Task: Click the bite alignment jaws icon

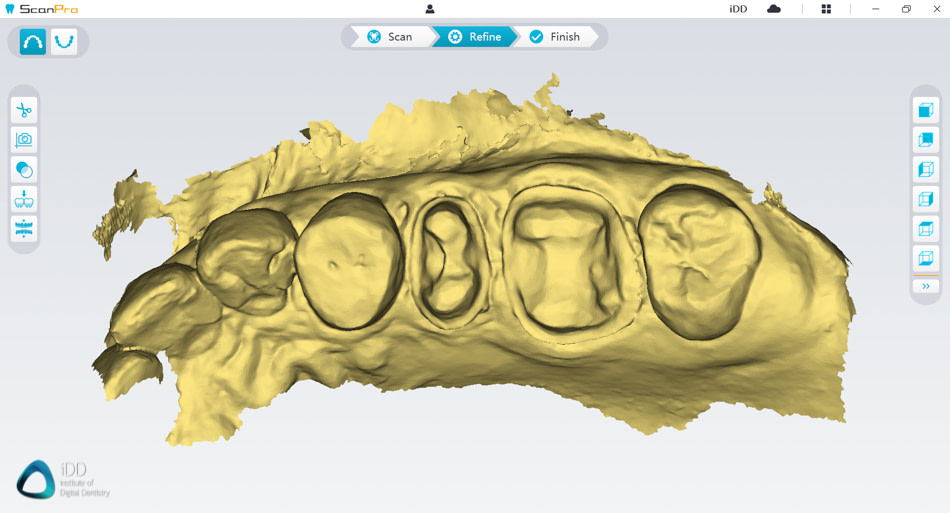Action: pyautogui.click(x=24, y=228)
